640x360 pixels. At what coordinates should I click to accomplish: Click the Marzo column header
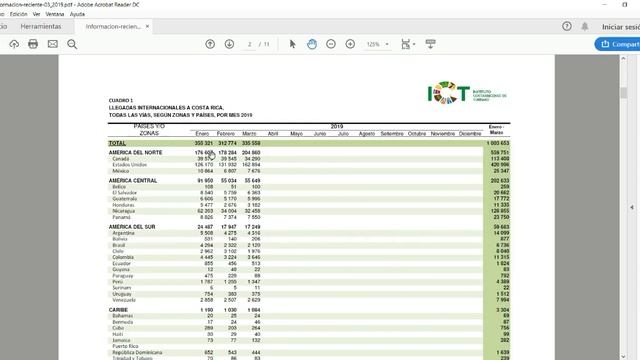pyautogui.click(x=249, y=133)
